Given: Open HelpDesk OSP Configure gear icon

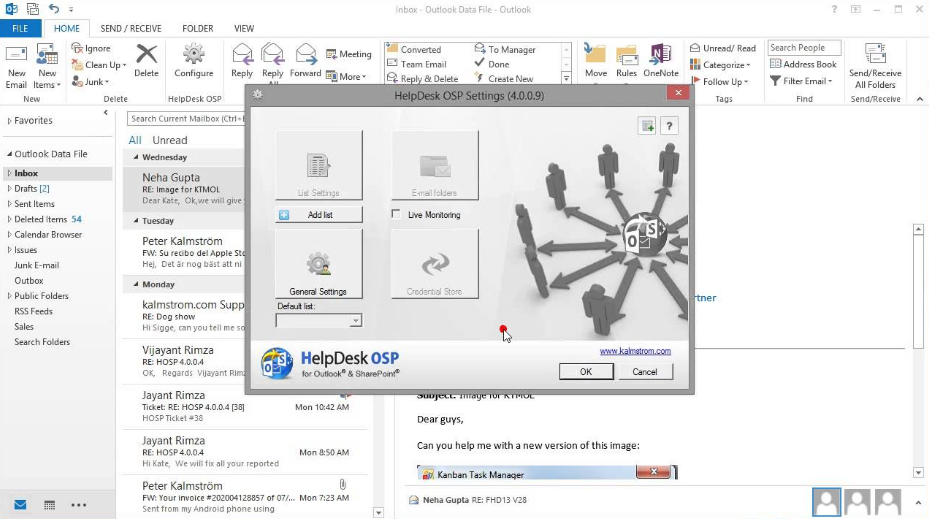Looking at the screenshot, I should 193,54.
